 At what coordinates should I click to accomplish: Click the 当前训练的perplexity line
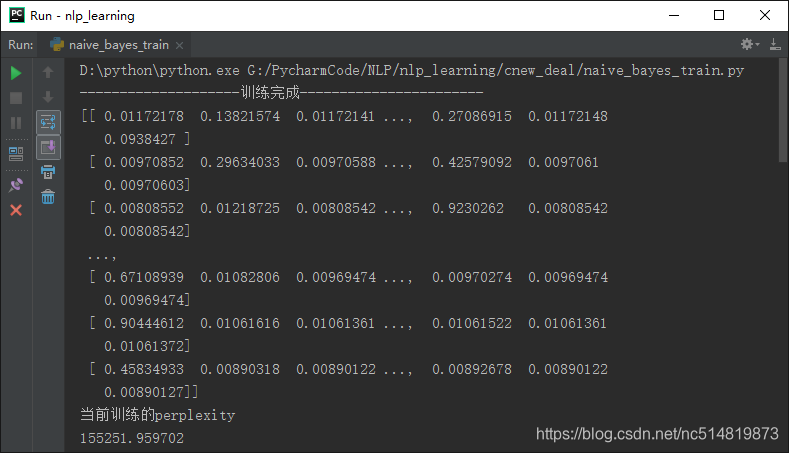pyautogui.click(x=157, y=415)
